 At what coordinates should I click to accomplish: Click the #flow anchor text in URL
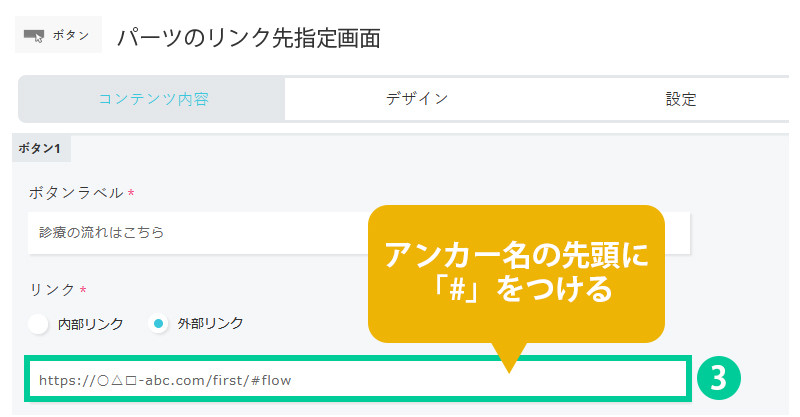271,380
